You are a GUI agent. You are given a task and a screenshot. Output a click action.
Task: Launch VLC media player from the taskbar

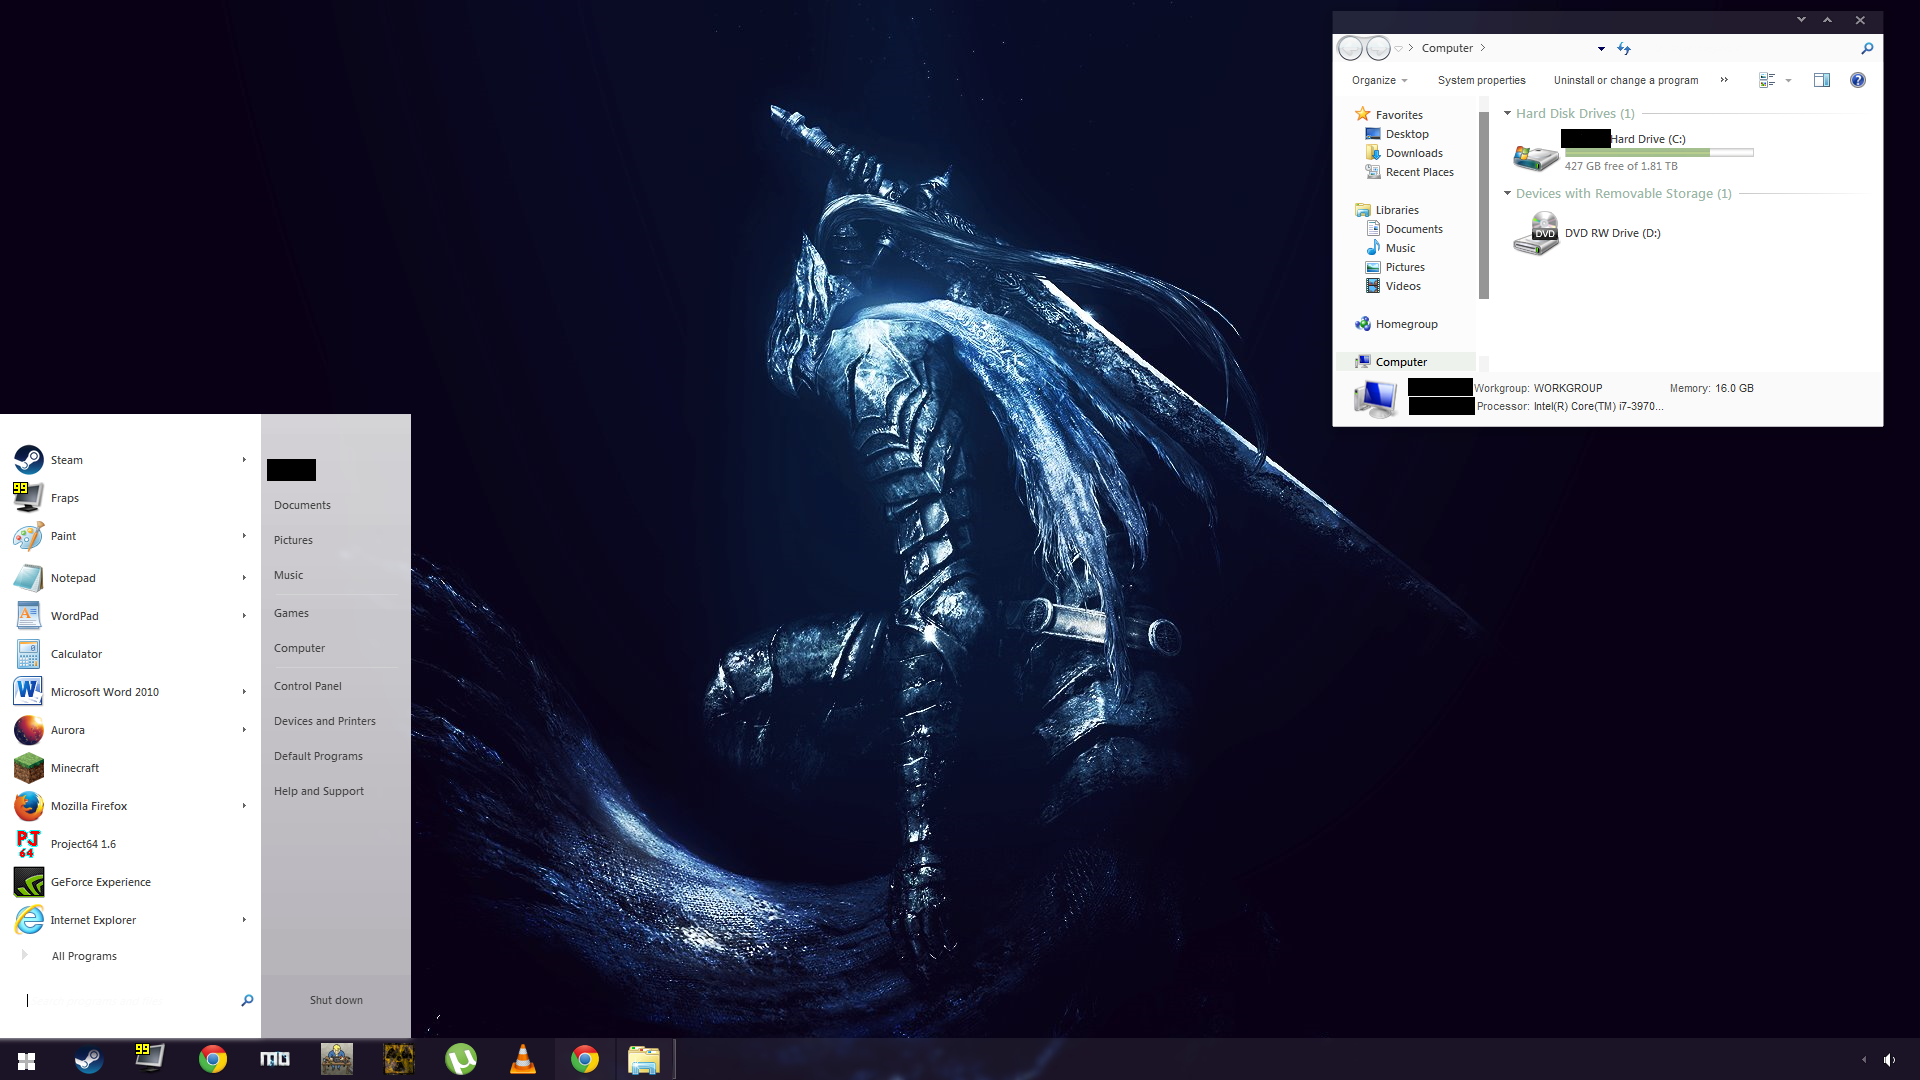(523, 1060)
